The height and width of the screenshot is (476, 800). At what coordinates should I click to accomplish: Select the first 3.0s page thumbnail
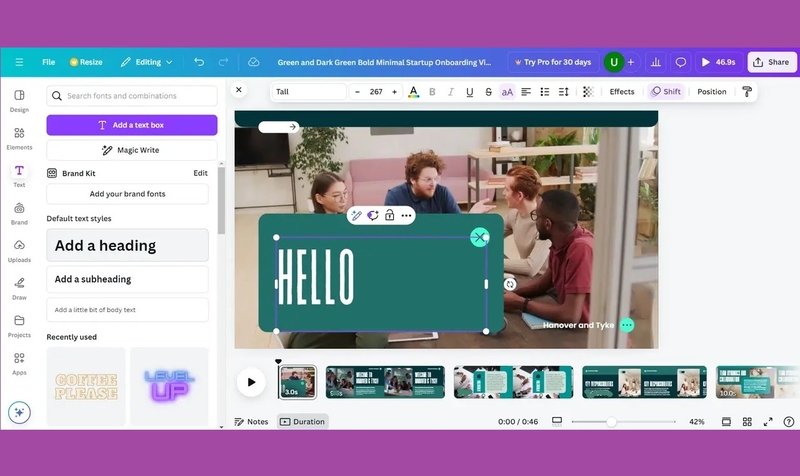pyautogui.click(x=298, y=382)
